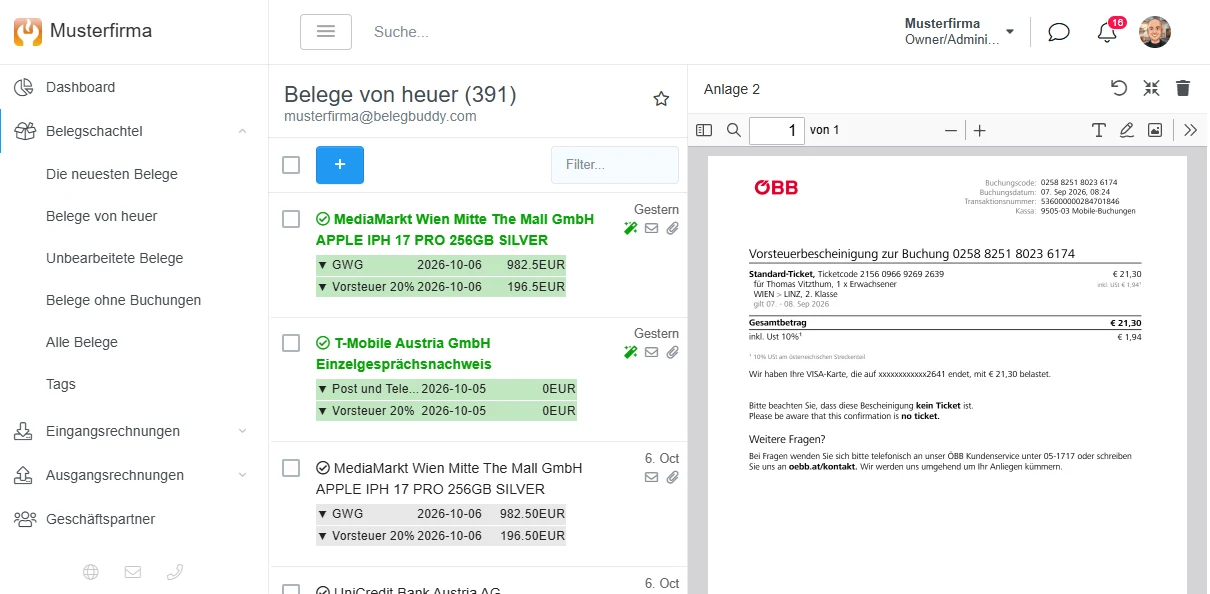Check the T-Mobile Austria receipt checkbox
Viewport: 1210px width, 594px height.
291,343
